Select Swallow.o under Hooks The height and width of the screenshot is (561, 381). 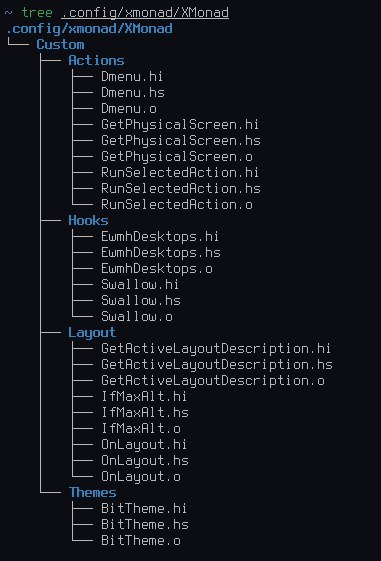click(x=137, y=316)
